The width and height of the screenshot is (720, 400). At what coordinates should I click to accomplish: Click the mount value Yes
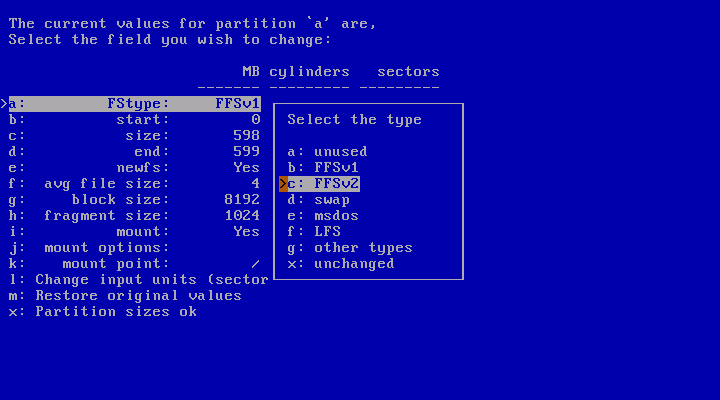pyautogui.click(x=247, y=232)
